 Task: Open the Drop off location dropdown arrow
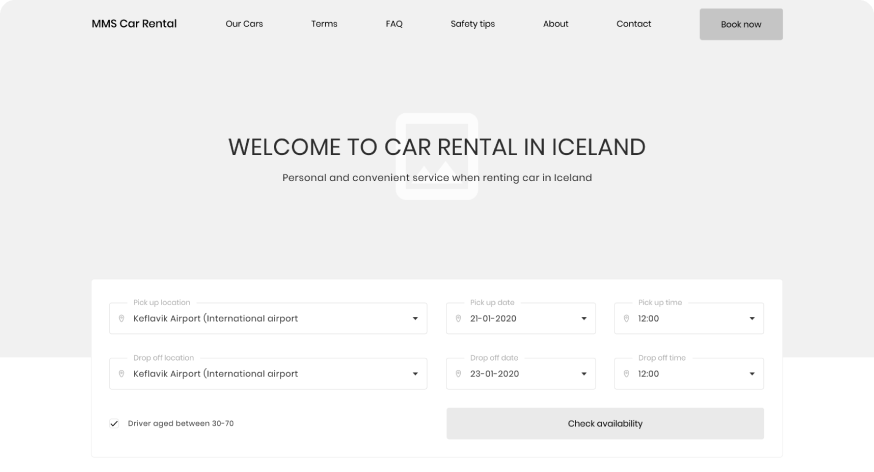coord(415,374)
